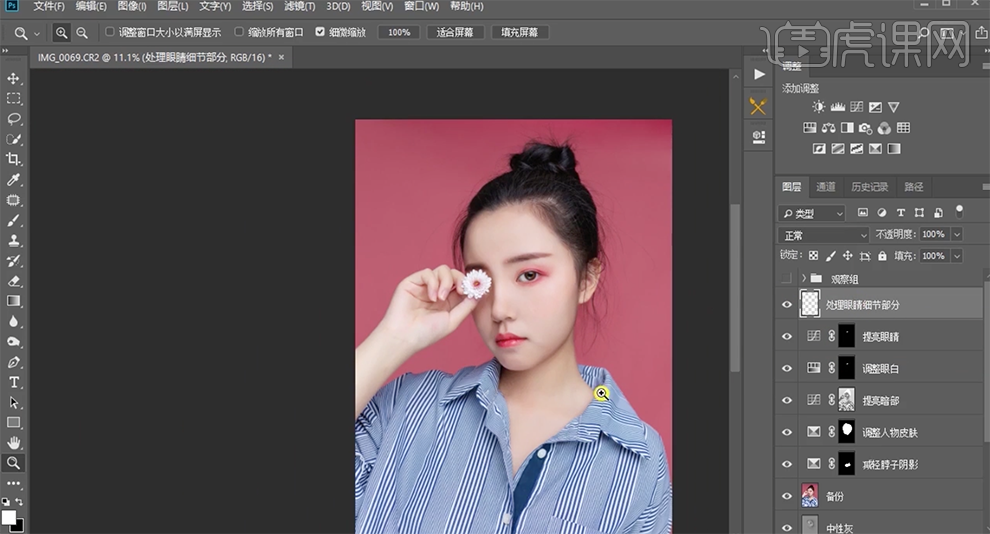Expand the 观察组 layer group
Screen dimensions: 990x534
click(803, 278)
